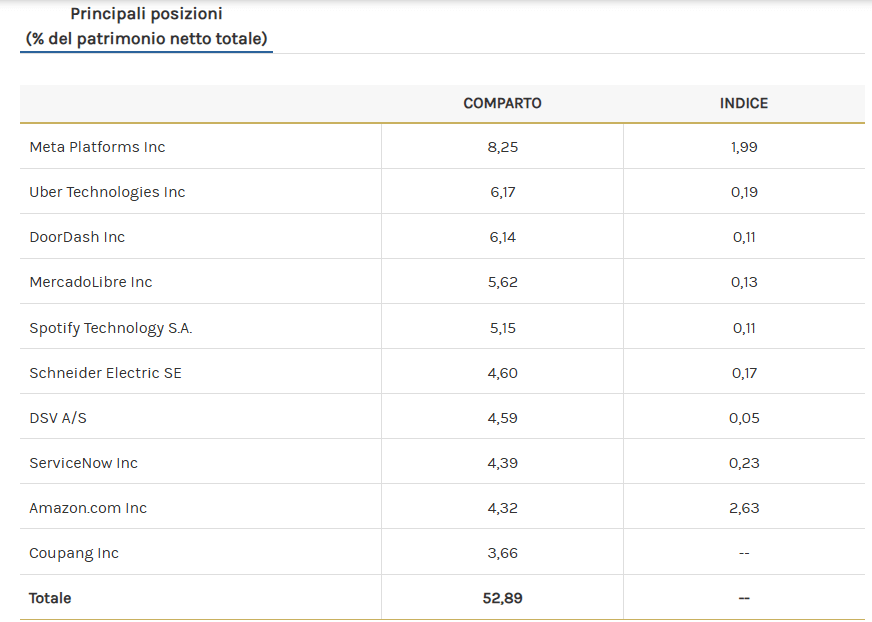
Task: Click the COMPARTO column header
Action: [x=502, y=103]
